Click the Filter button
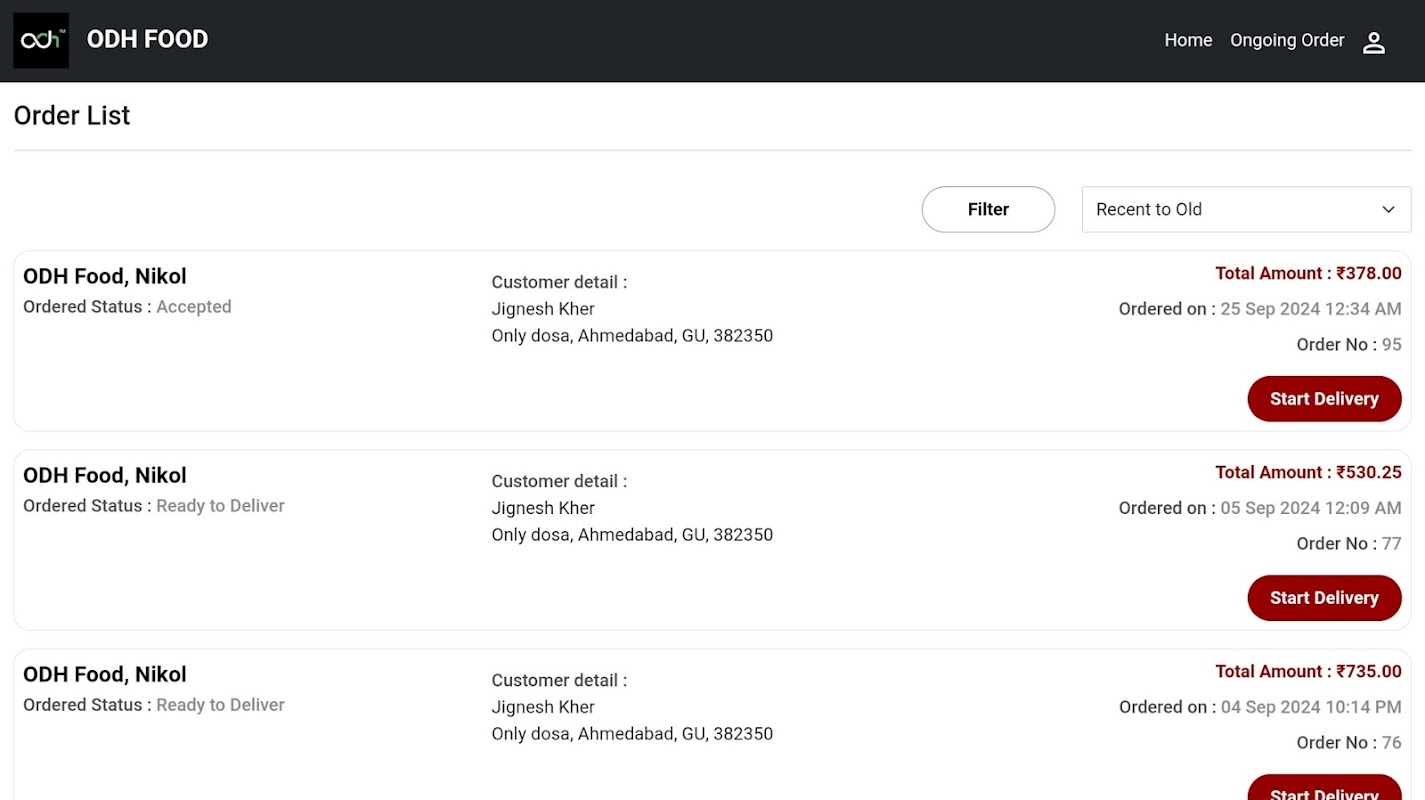1425x800 pixels. (988, 209)
